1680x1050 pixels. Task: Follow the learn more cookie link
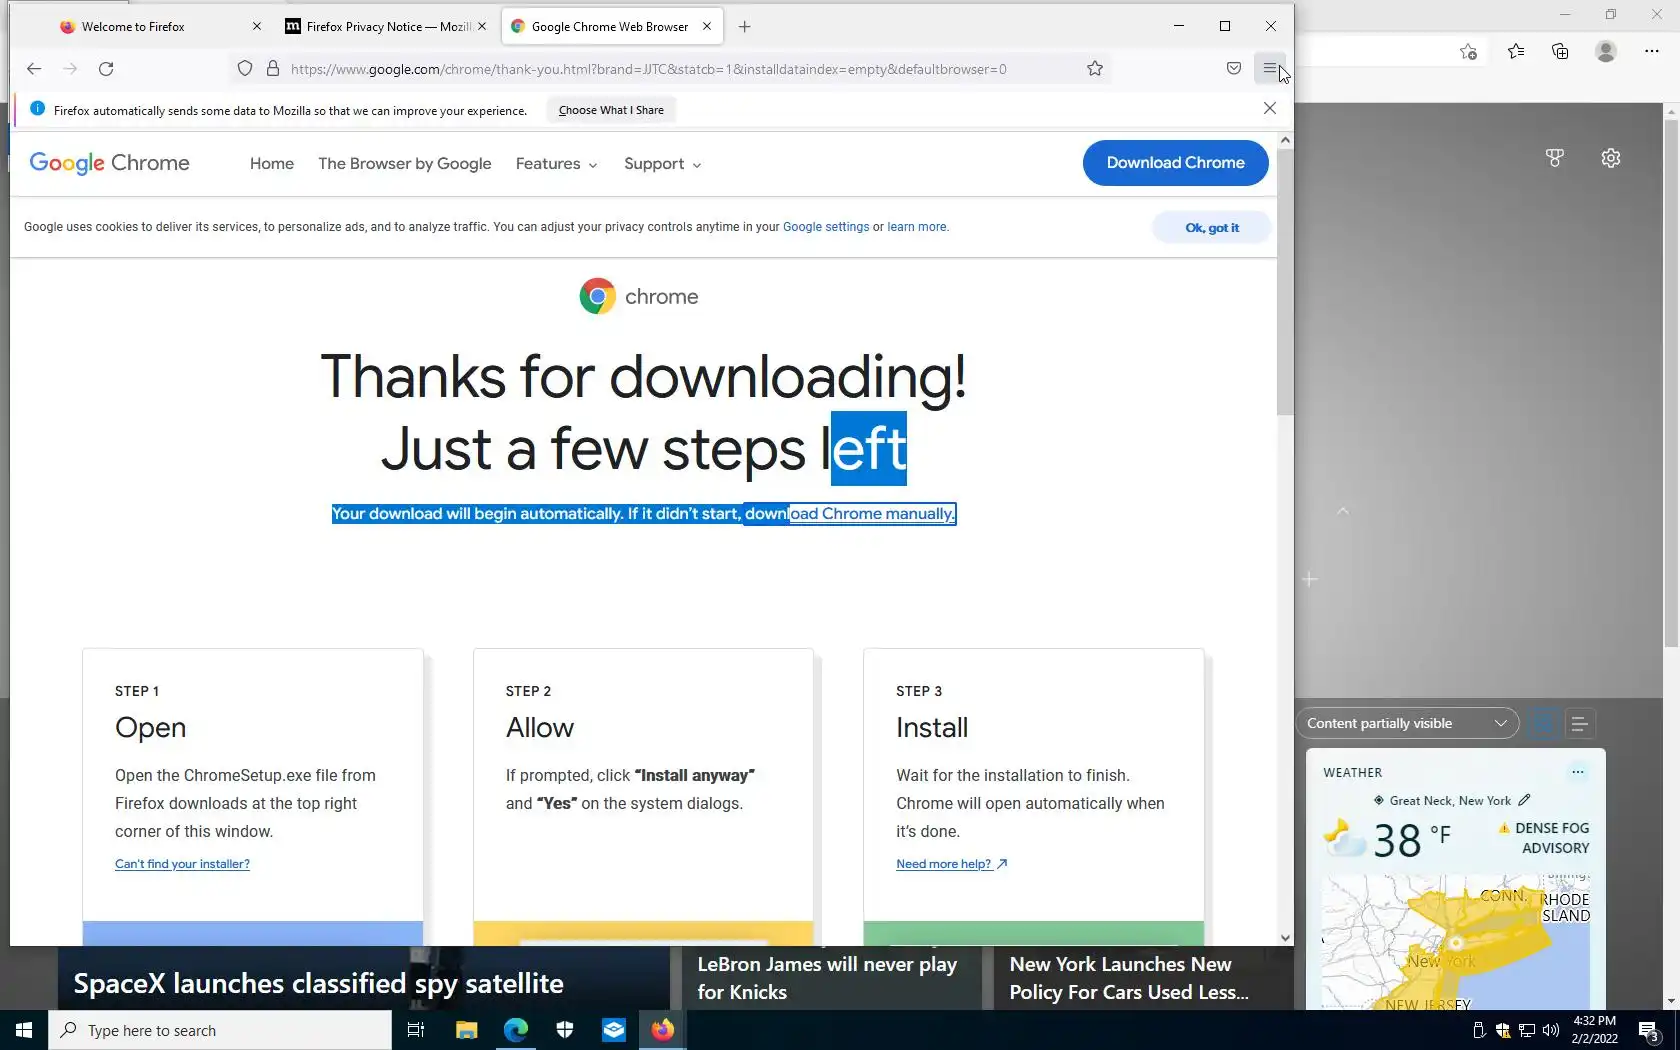[917, 227]
